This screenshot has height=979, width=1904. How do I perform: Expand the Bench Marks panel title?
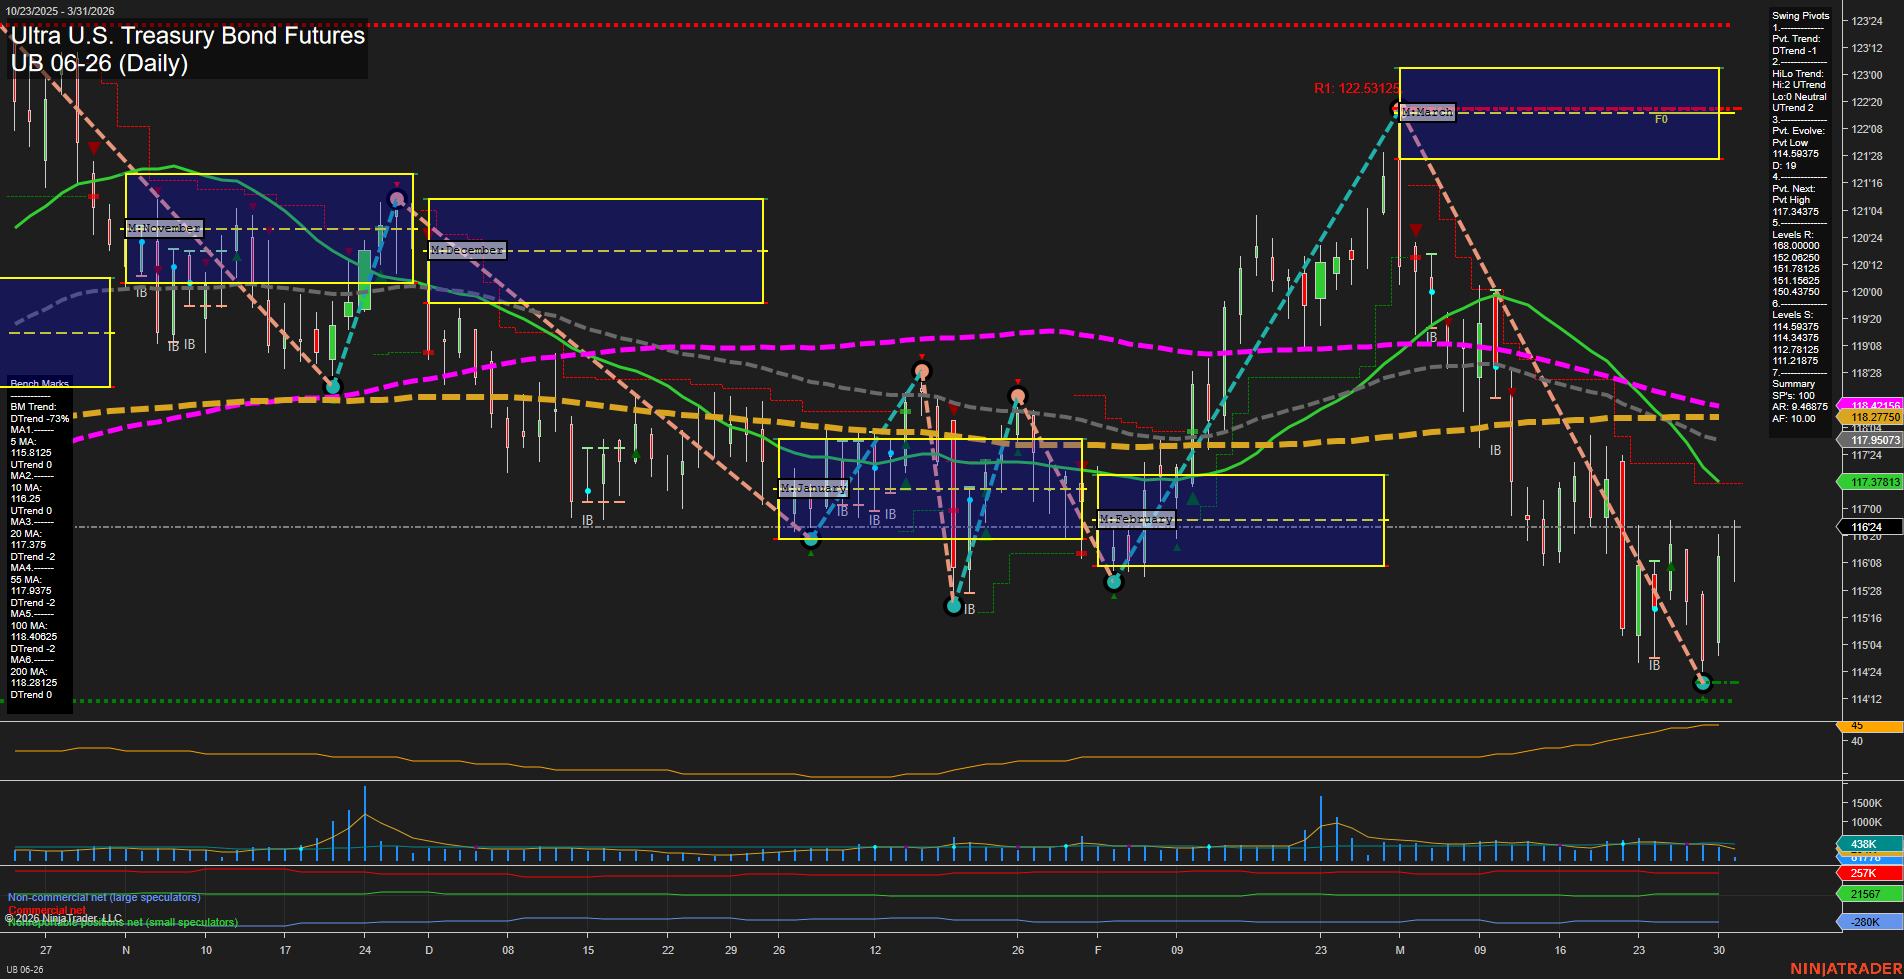pyautogui.click(x=38, y=383)
